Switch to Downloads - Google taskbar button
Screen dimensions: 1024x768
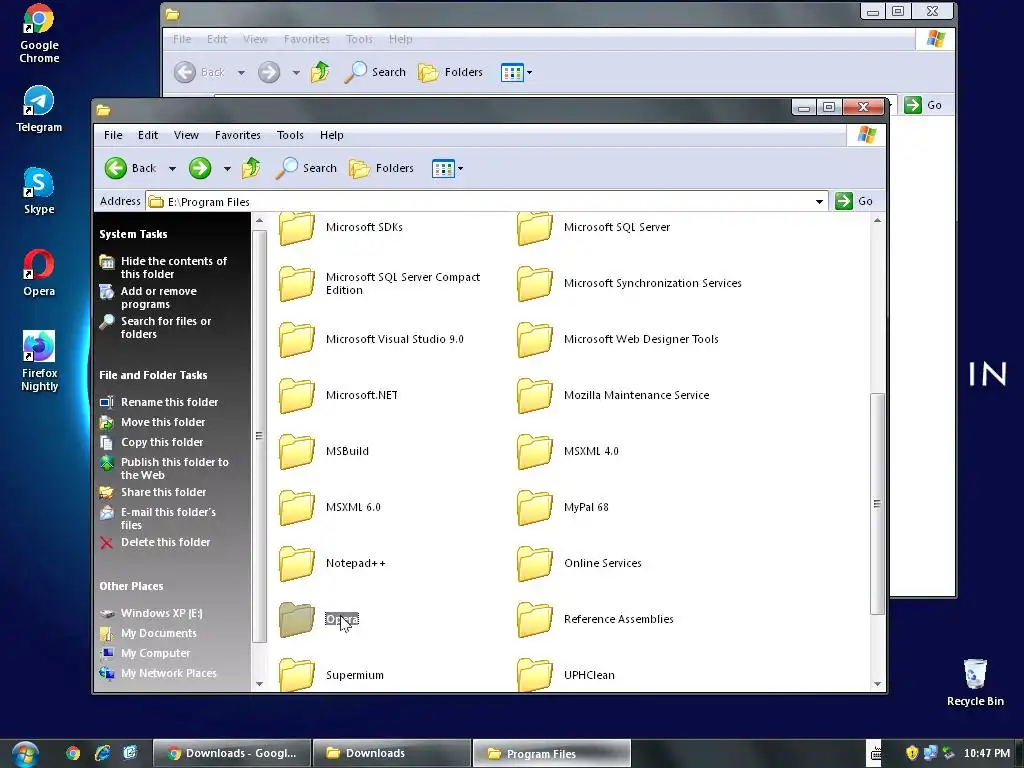click(x=232, y=753)
